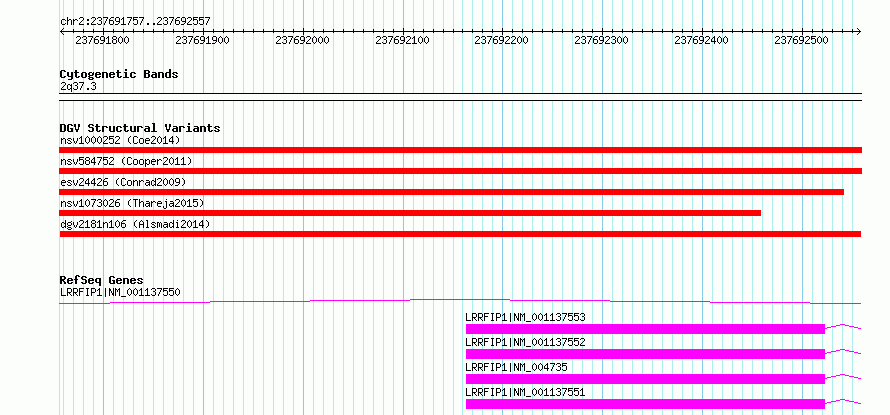The image size is (890, 415).
Task: Click ruler position 237691800
Action: click(102, 40)
